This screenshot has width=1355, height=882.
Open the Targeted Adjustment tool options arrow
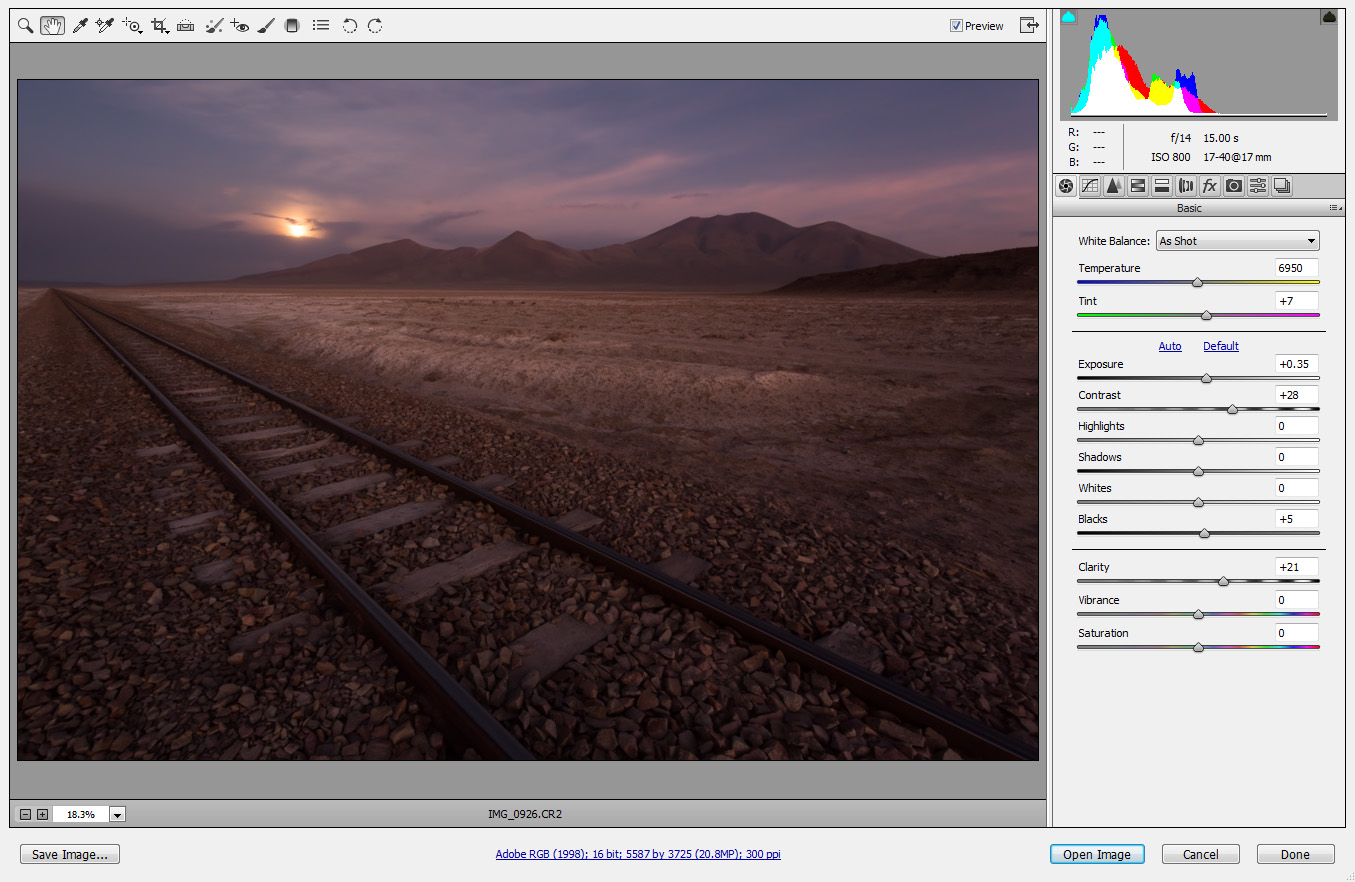pos(140,32)
